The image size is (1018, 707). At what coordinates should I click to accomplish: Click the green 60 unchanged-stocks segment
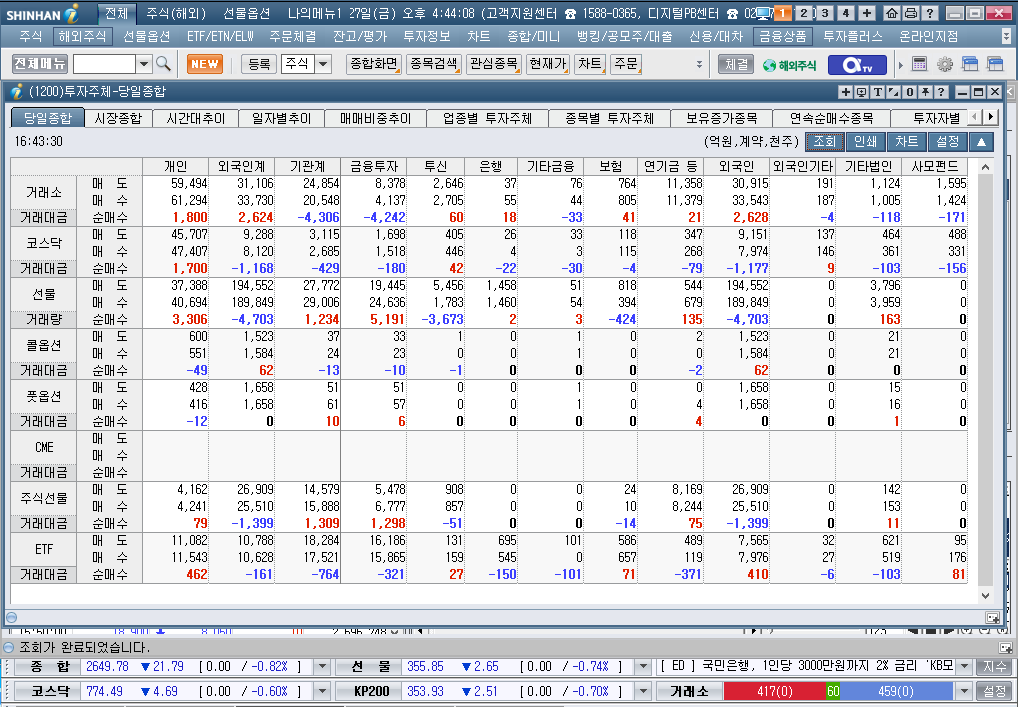(833, 691)
